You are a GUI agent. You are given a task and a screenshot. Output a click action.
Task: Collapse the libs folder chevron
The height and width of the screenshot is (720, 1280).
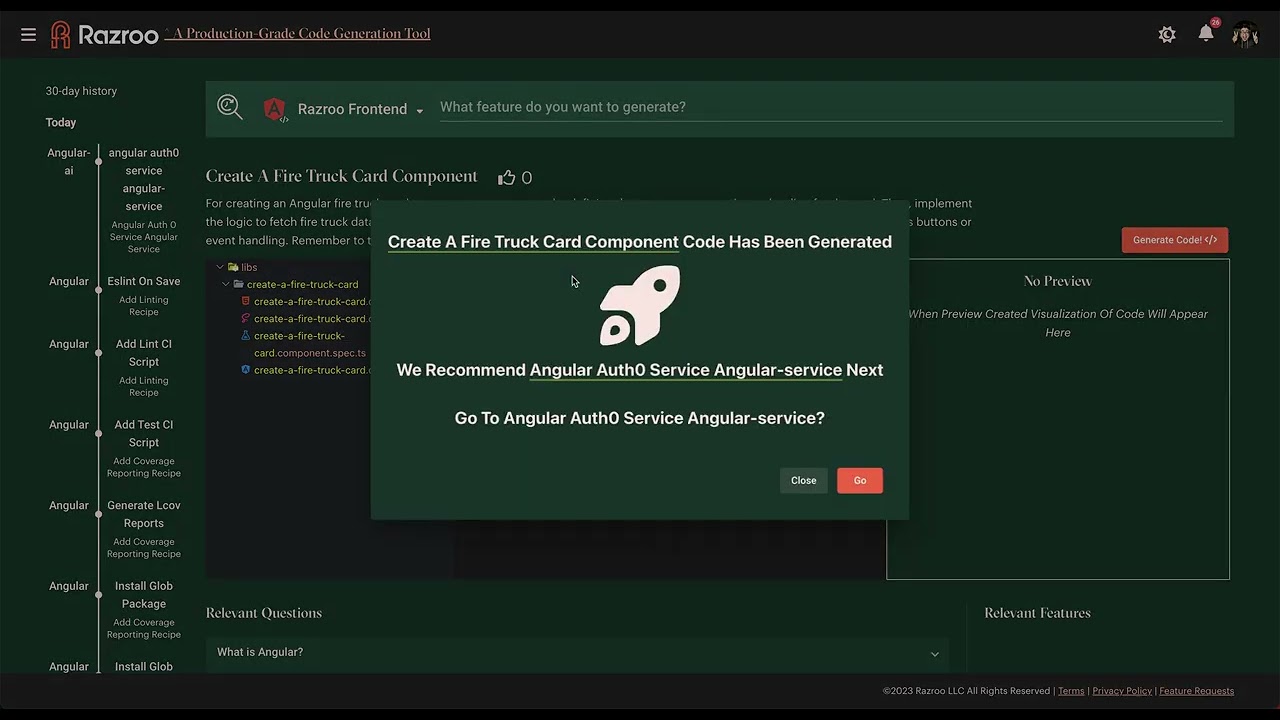point(219,267)
